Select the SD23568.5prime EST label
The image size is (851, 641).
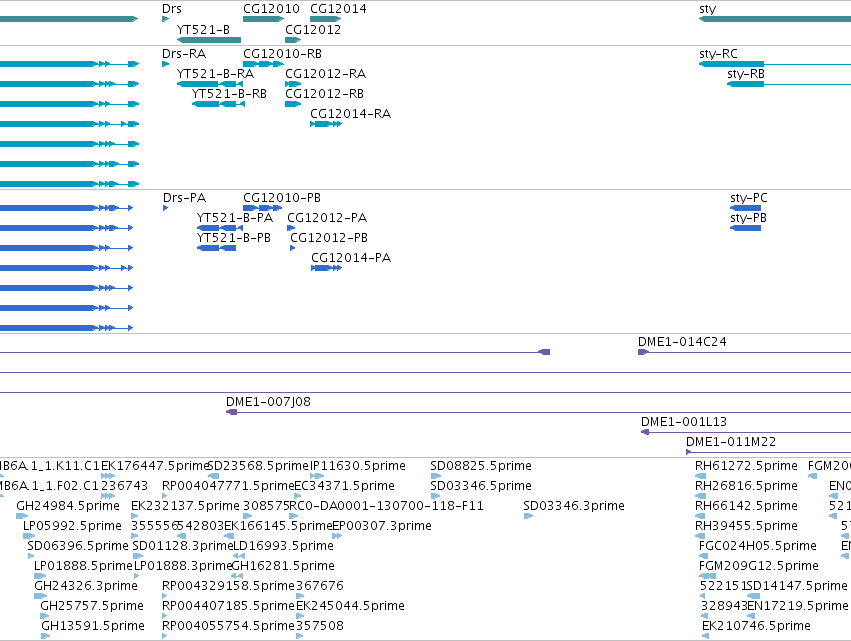click(258, 466)
